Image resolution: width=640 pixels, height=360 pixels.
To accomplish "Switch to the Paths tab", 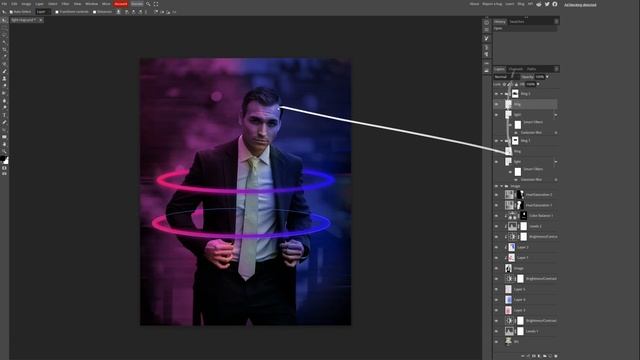I will tap(531, 69).
